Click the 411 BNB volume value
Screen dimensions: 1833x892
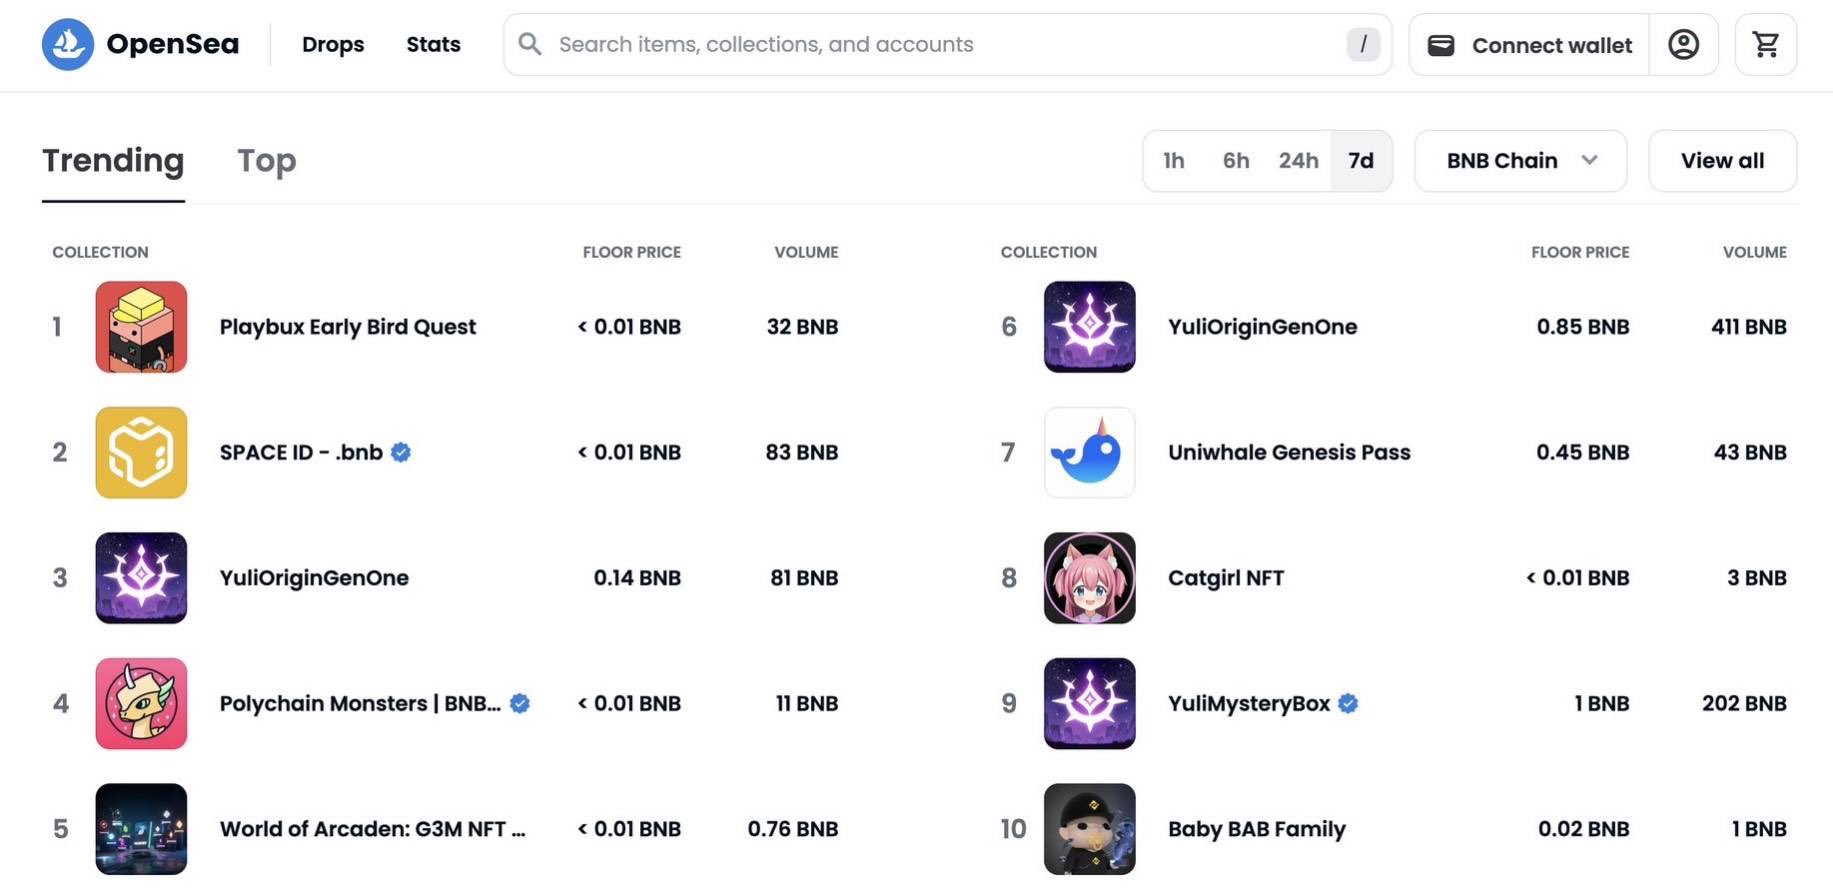(1748, 327)
